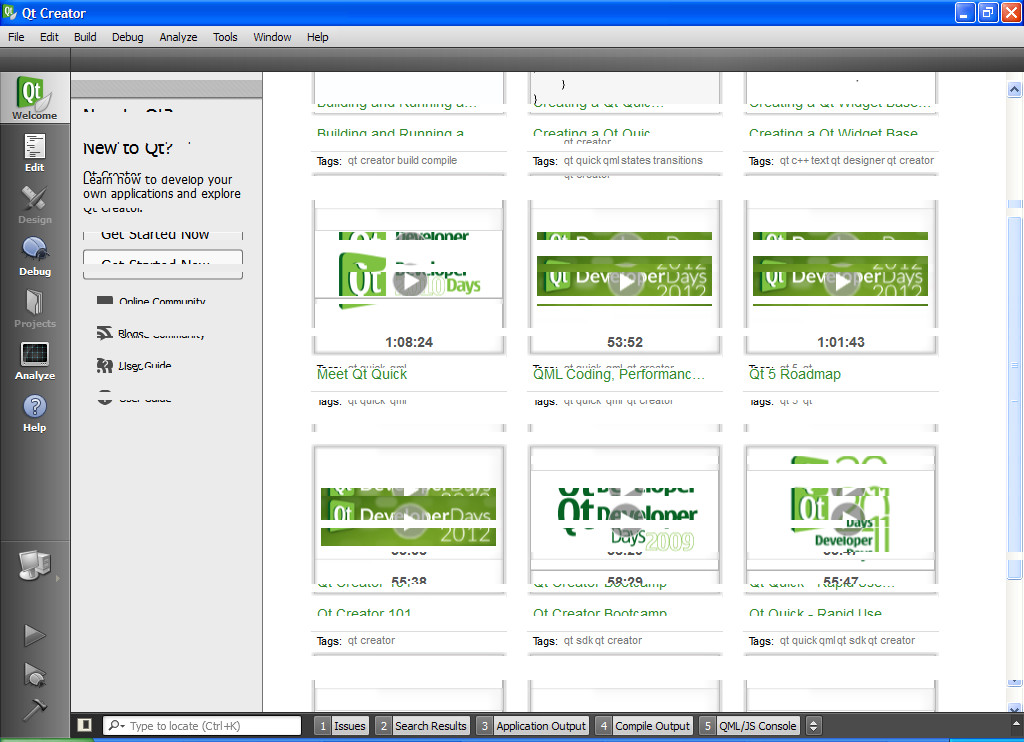This screenshot has height=742, width=1024.
Task: Click the 1:01:43 video duration
Action: [x=841, y=342]
